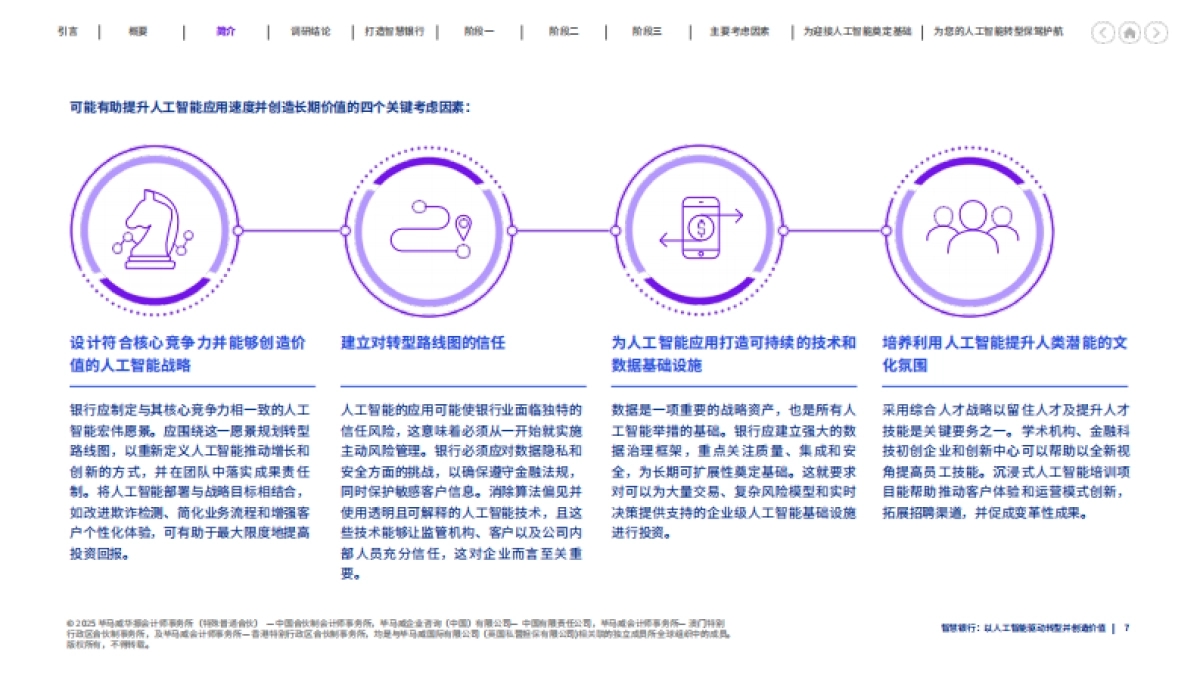Select 打造智慧银行 from the navigation

[x=394, y=31]
